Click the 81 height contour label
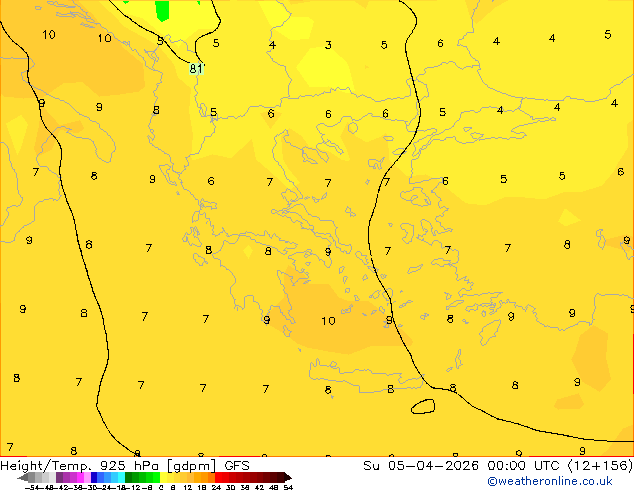Viewport: 634px width, 490px height. point(196,69)
